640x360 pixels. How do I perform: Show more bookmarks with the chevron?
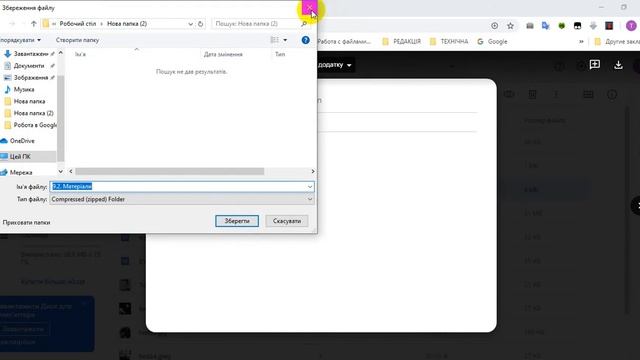tap(581, 42)
